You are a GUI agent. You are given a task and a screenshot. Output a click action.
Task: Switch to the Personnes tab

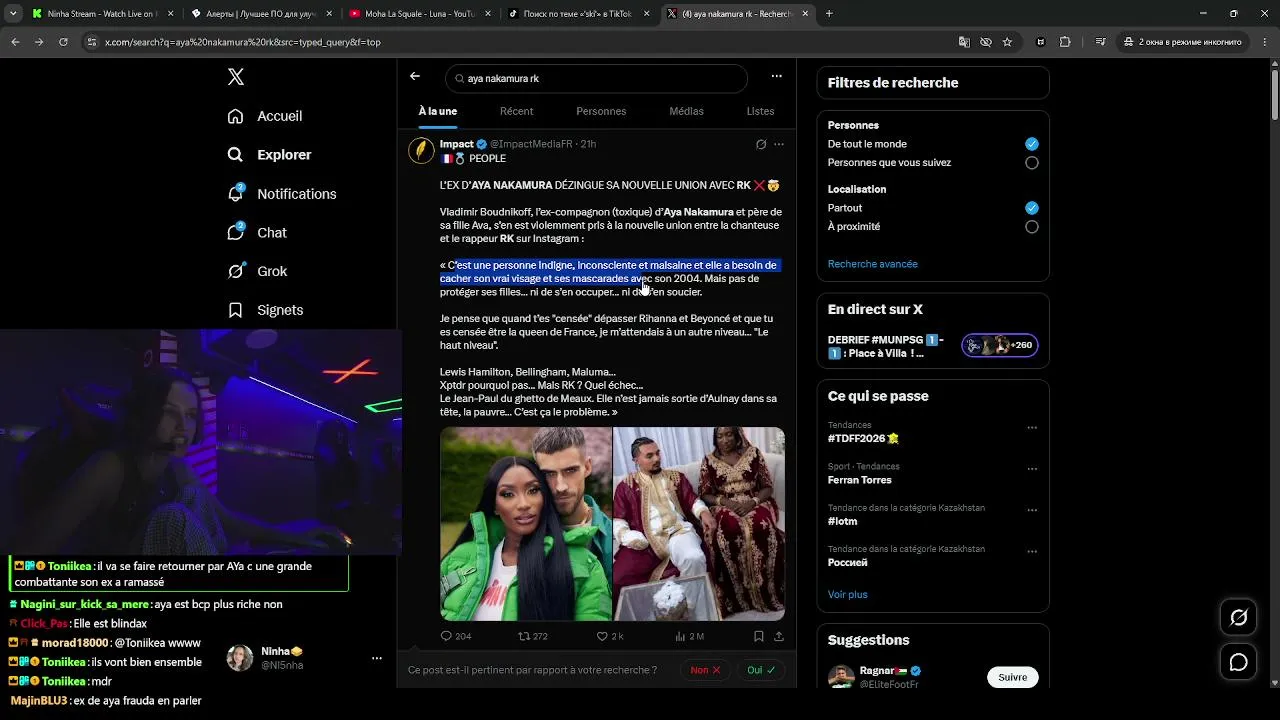[601, 111]
